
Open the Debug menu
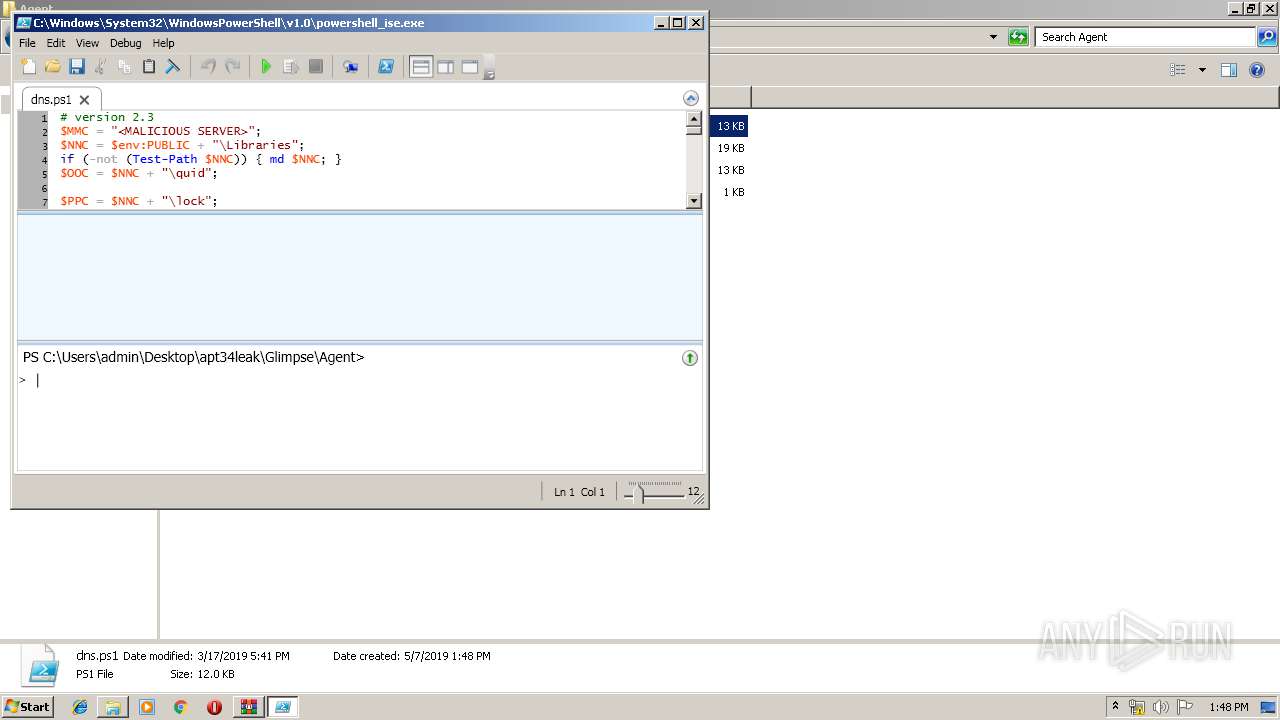(125, 43)
